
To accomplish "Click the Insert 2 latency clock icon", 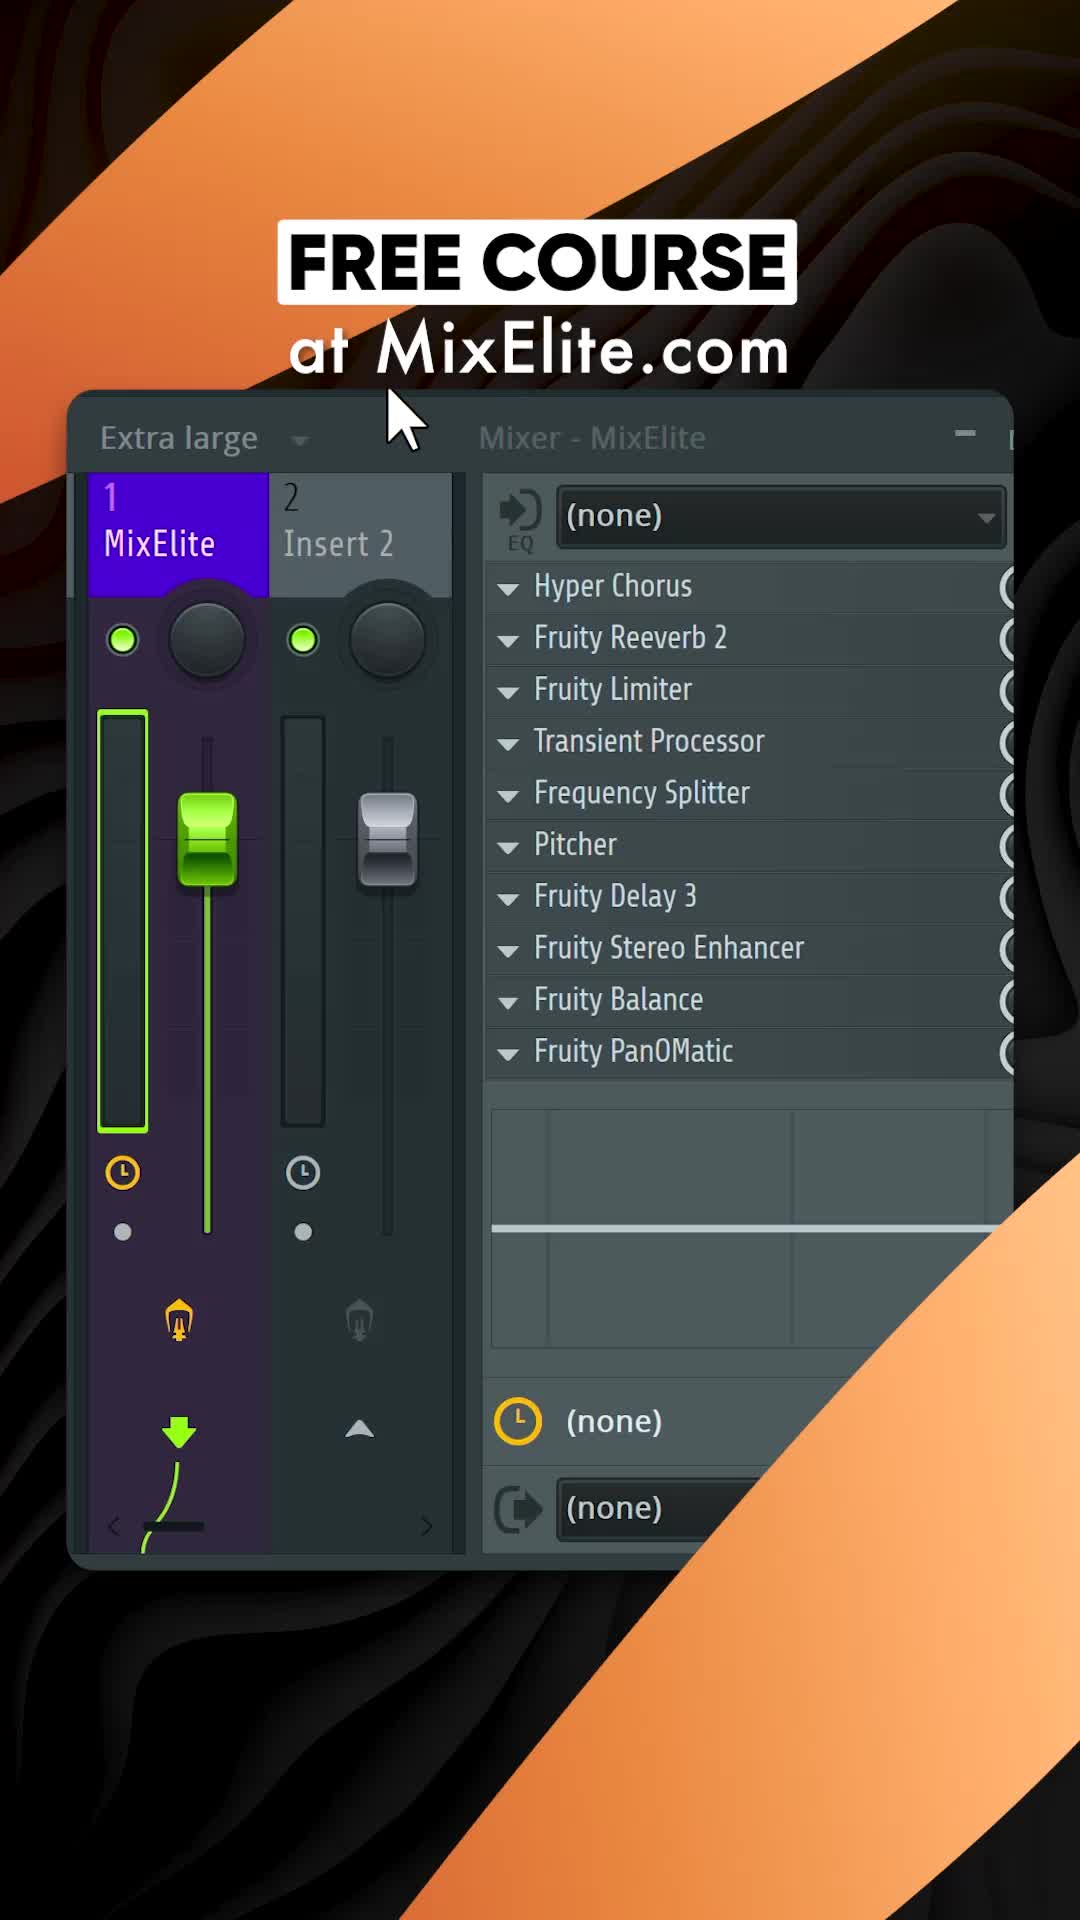I will pos(303,1172).
